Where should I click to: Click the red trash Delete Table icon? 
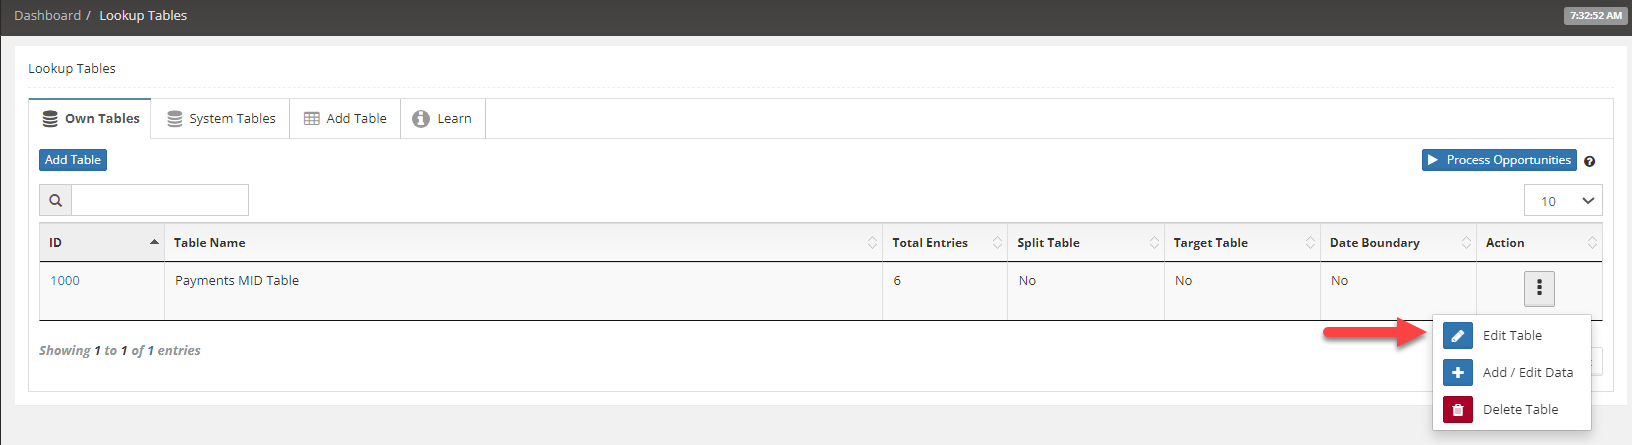pyautogui.click(x=1458, y=410)
